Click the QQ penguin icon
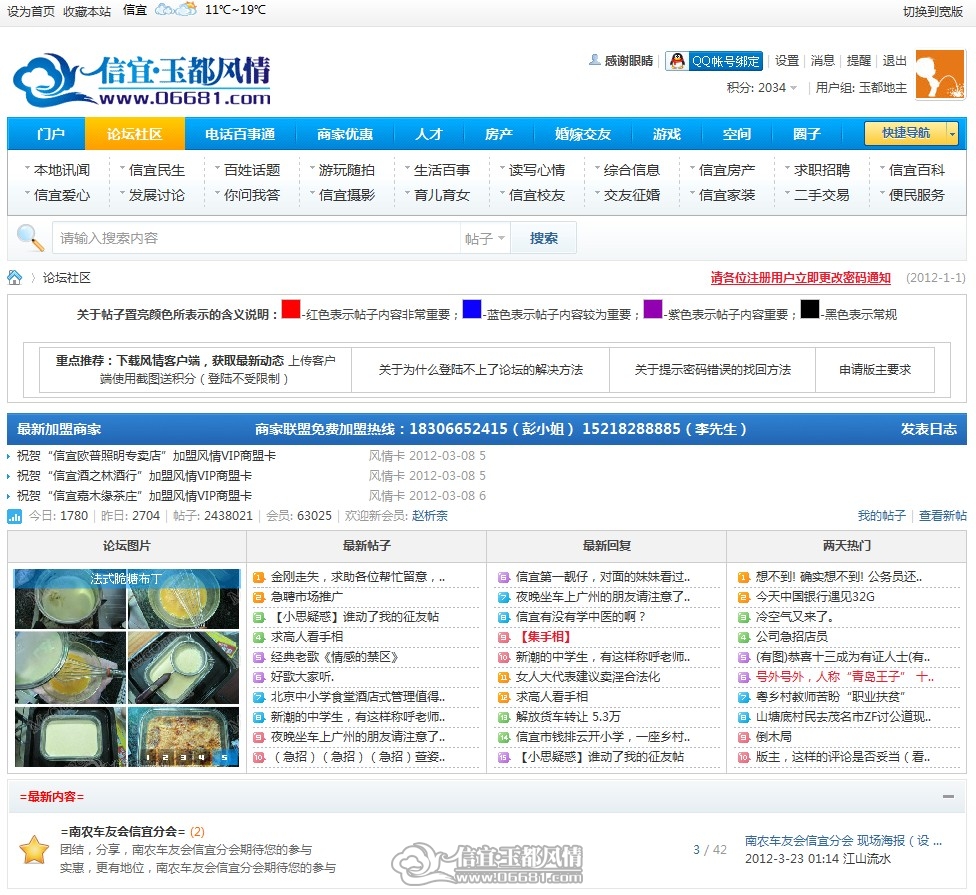Screen dimensions: 976x895 (x=677, y=61)
